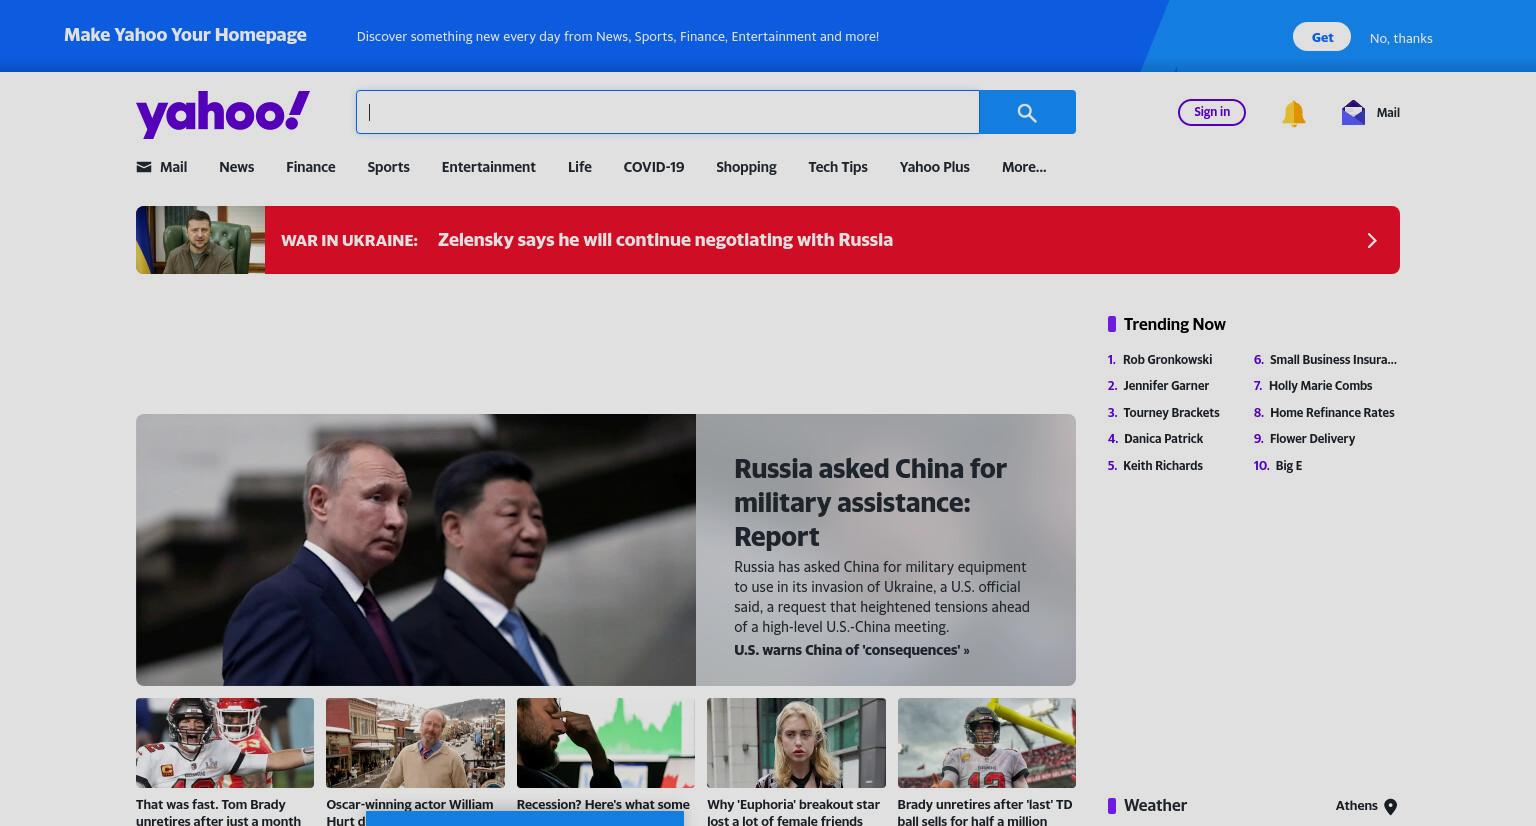Screen dimensions: 1536x826
Task: Click the magnifier search button
Action: tap(1027, 112)
